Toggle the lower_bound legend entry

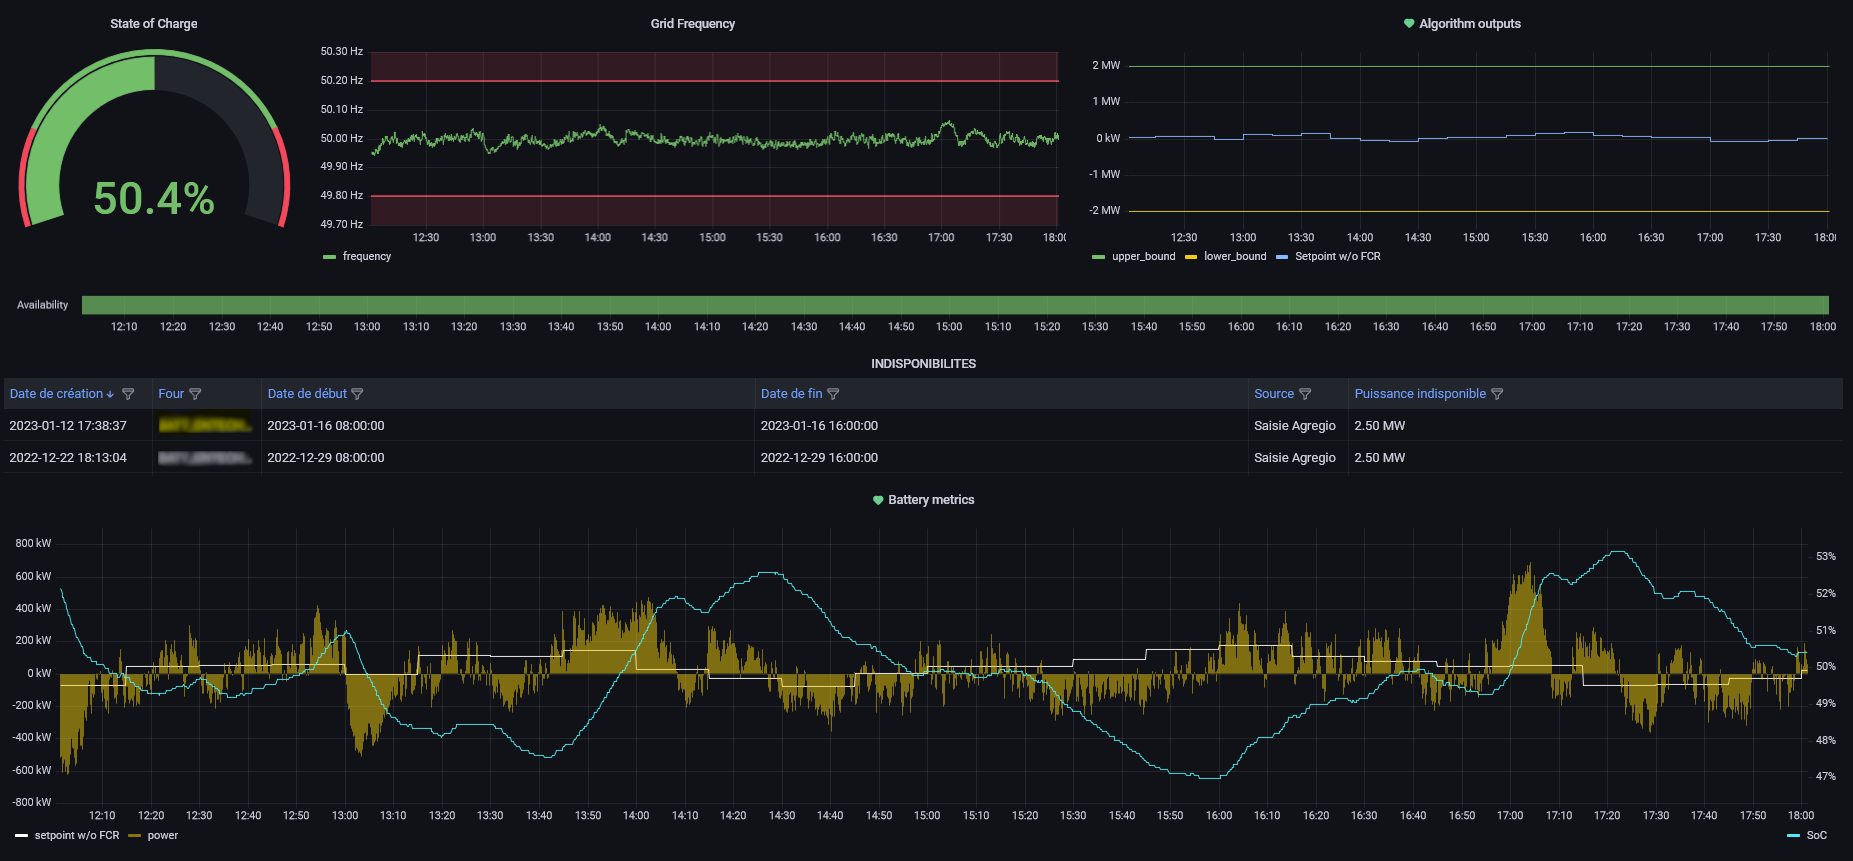coord(1234,257)
